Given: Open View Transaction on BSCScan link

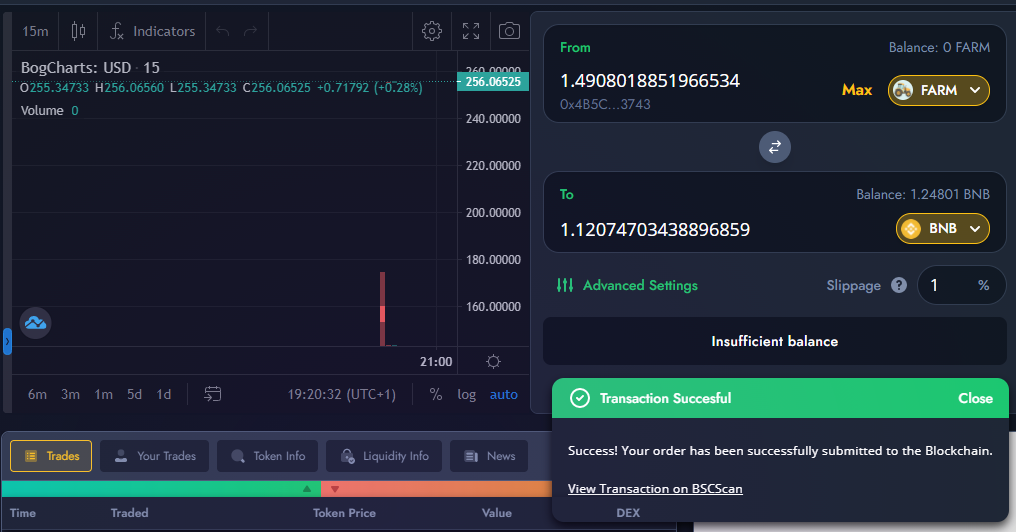Looking at the screenshot, I should (655, 489).
